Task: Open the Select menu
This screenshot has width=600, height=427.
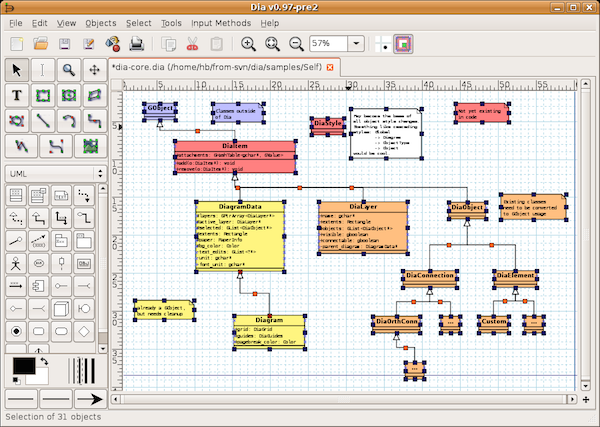Action: (139, 23)
